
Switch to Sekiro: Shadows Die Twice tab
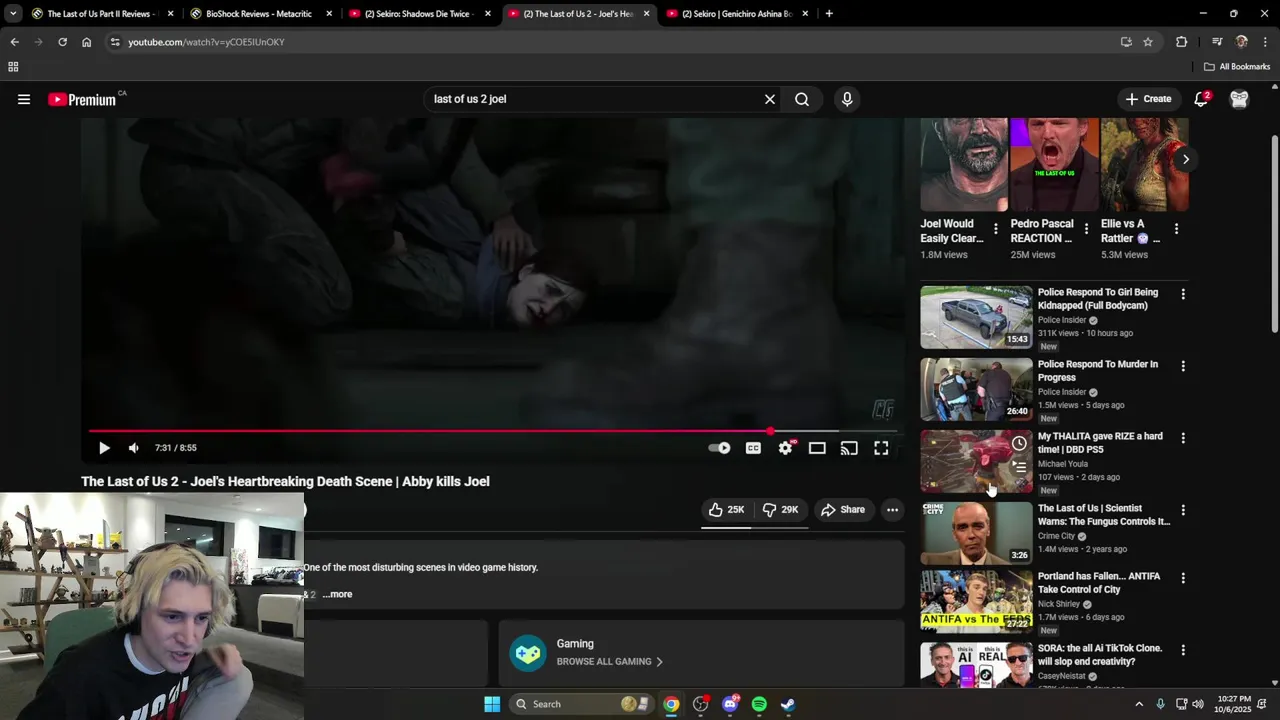pyautogui.click(x=420, y=14)
